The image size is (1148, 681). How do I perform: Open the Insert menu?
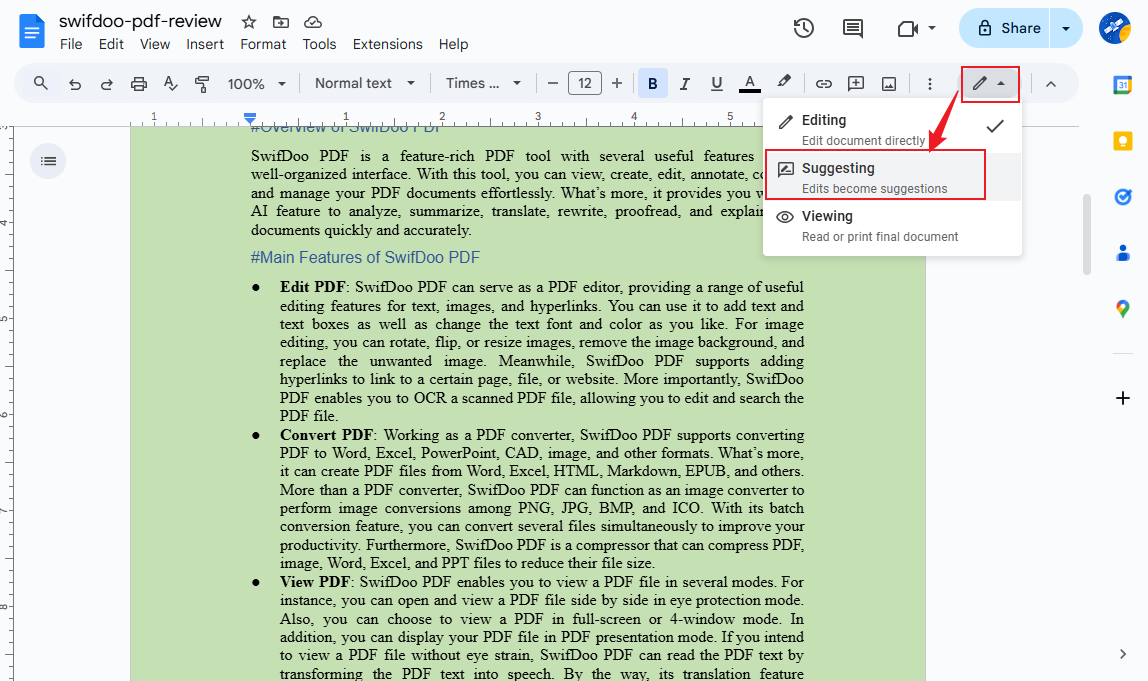click(205, 44)
